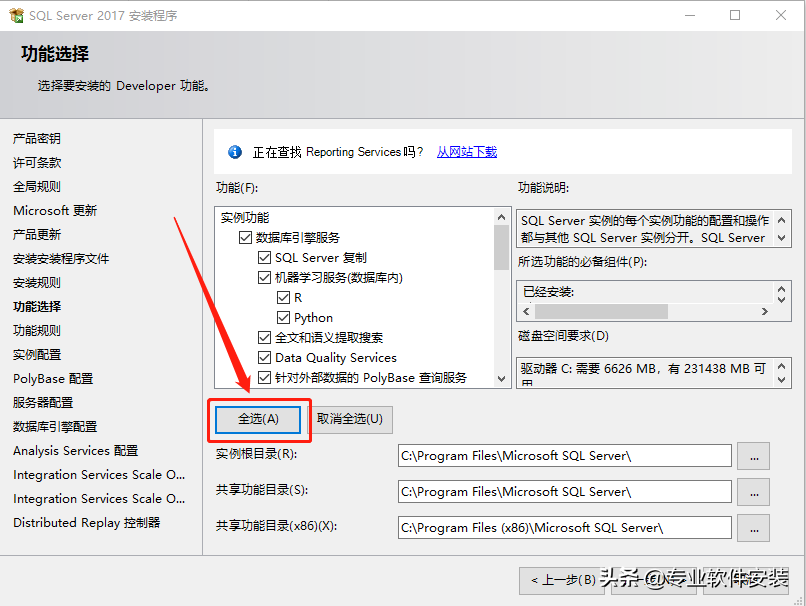This screenshot has height=606, width=806.
Task: Click the 共享功能目录(S) path field
Action: point(564,492)
